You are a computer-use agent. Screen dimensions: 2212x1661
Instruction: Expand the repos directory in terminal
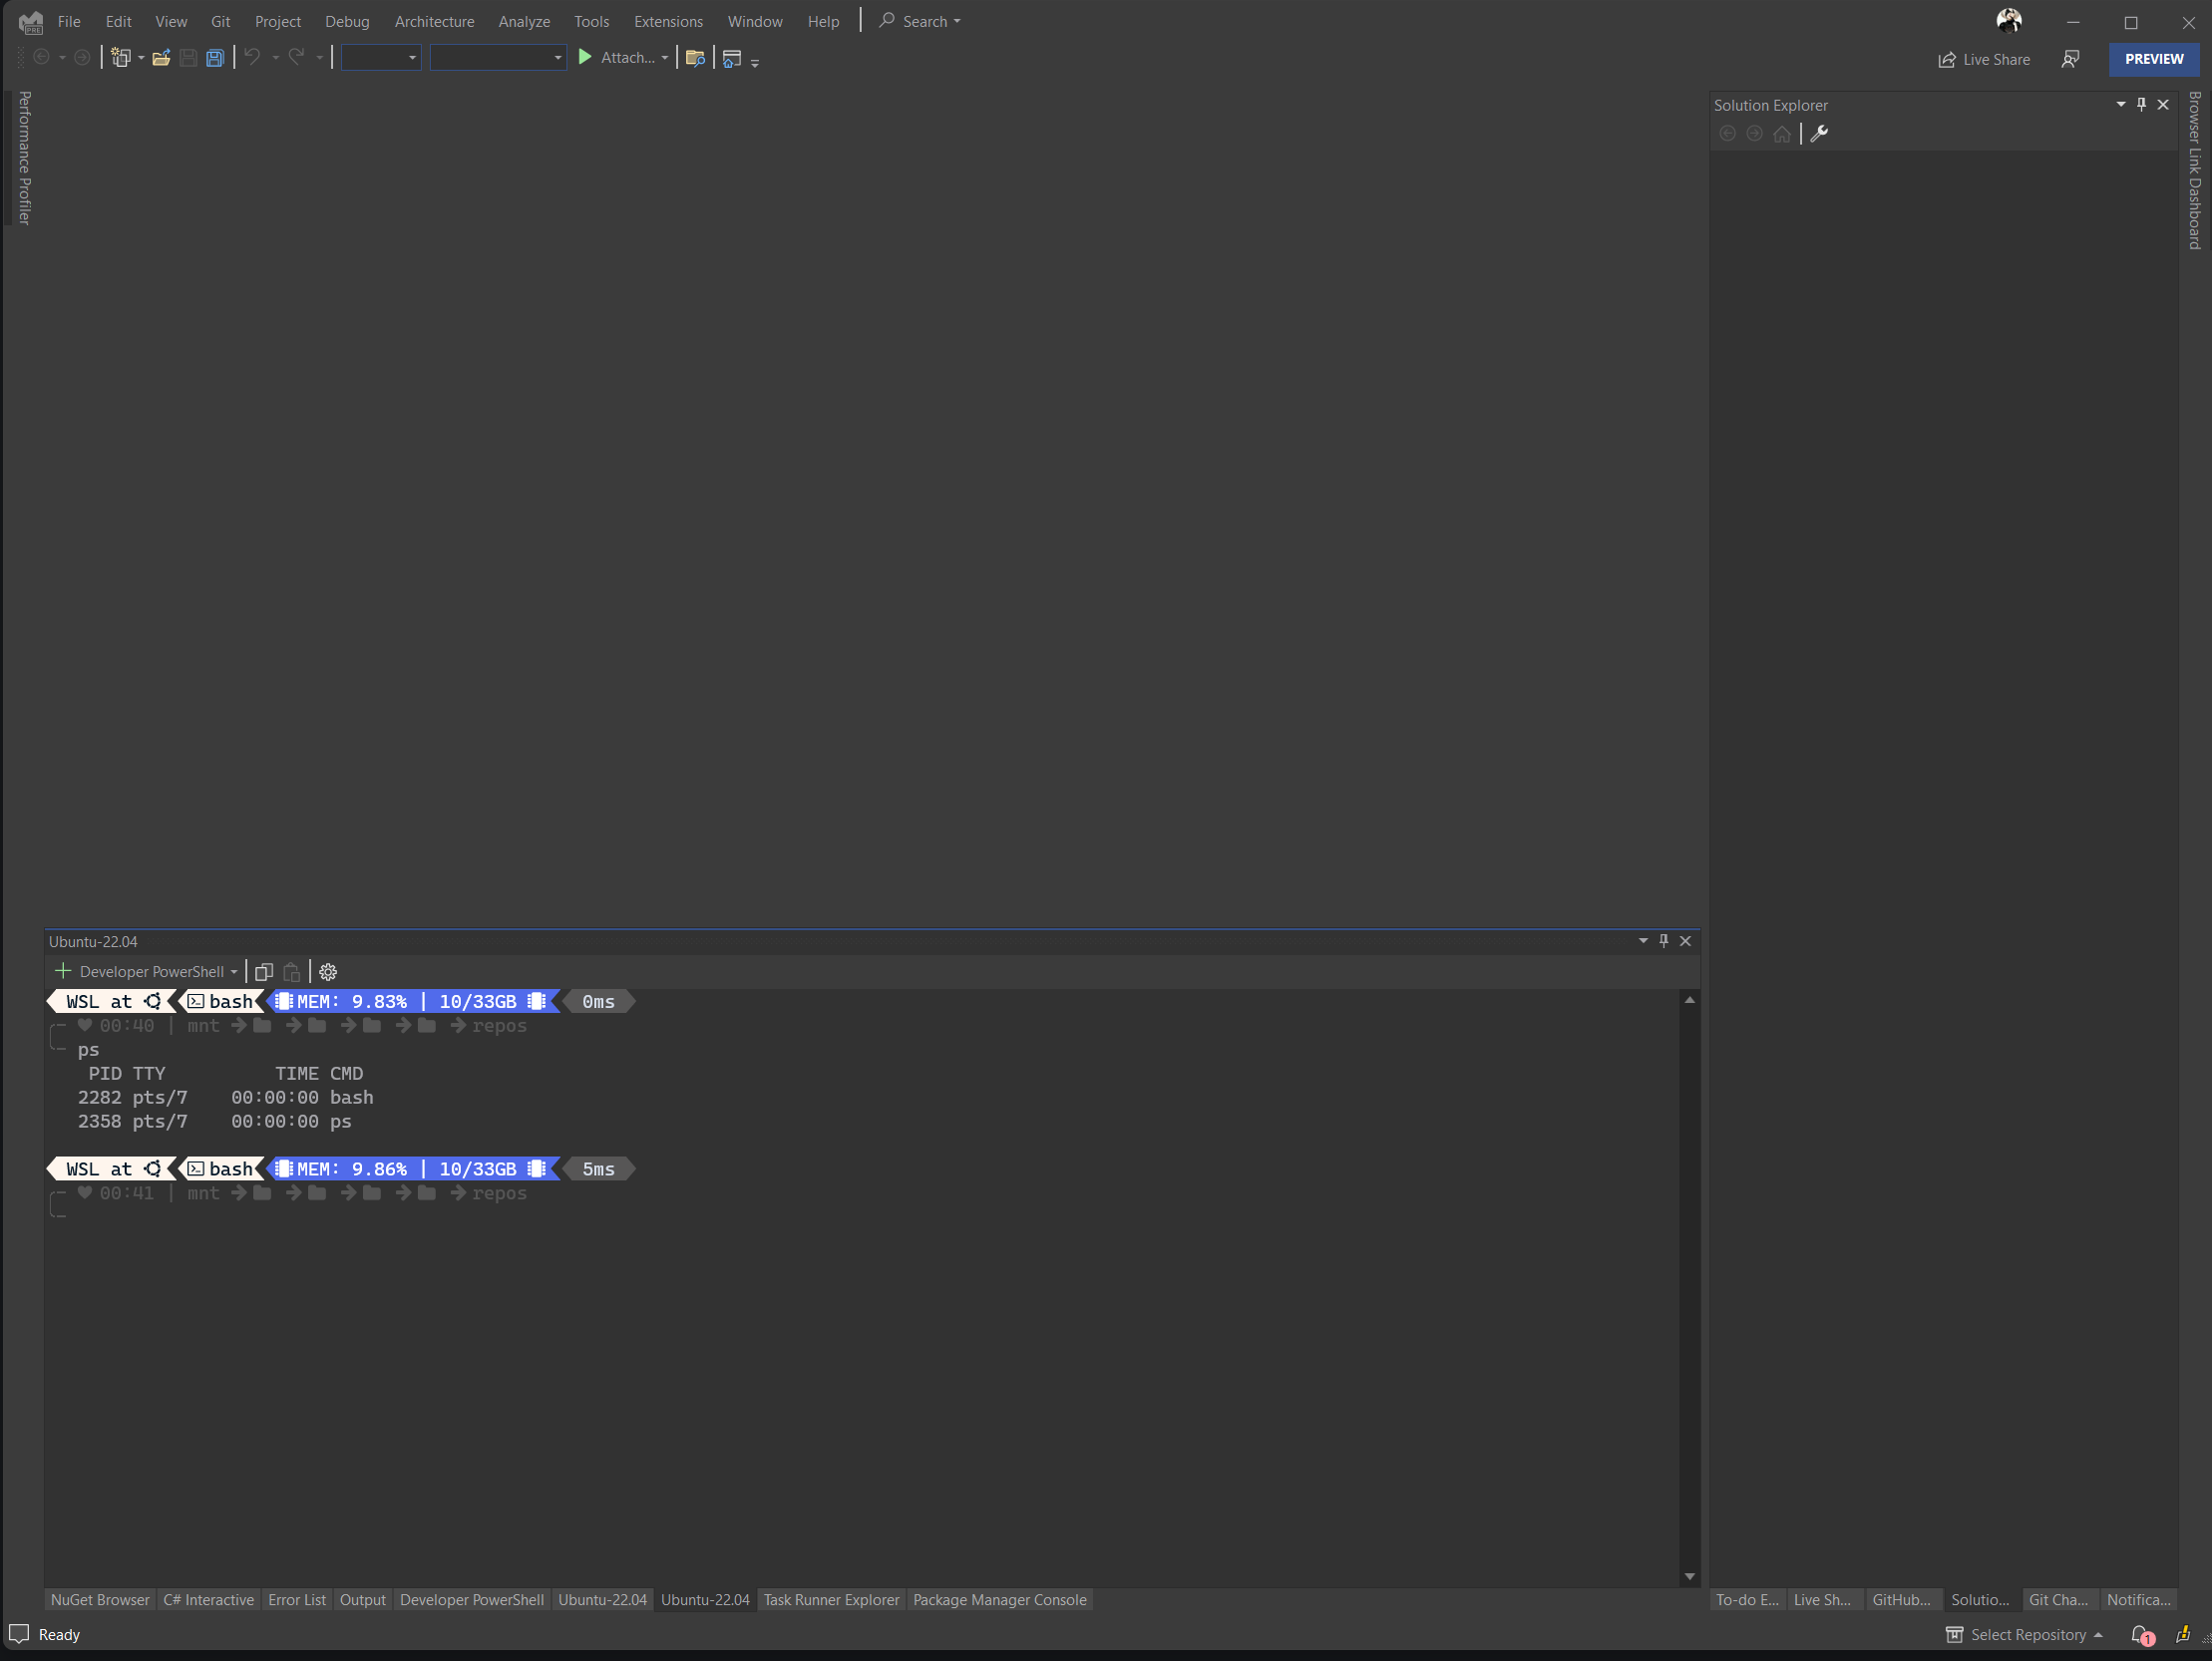click(499, 1193)
